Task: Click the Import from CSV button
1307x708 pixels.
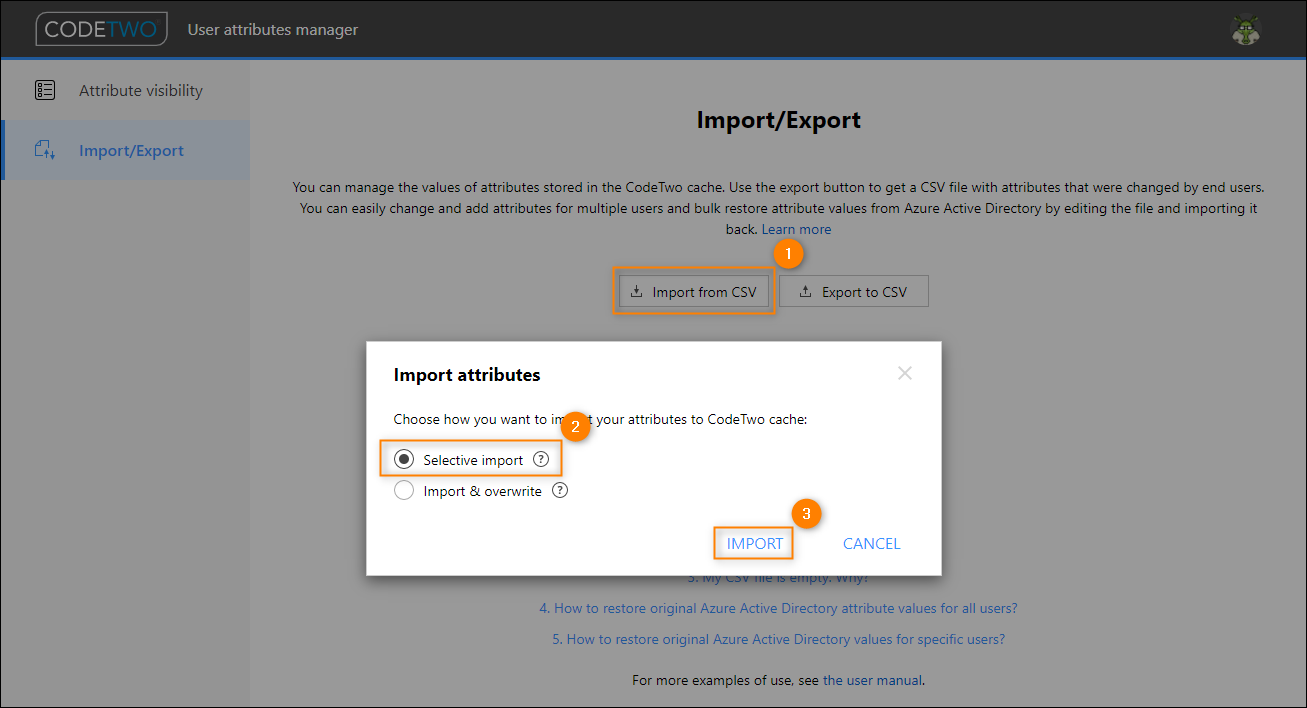Action: pyautogui.click(x=694, y=292)
